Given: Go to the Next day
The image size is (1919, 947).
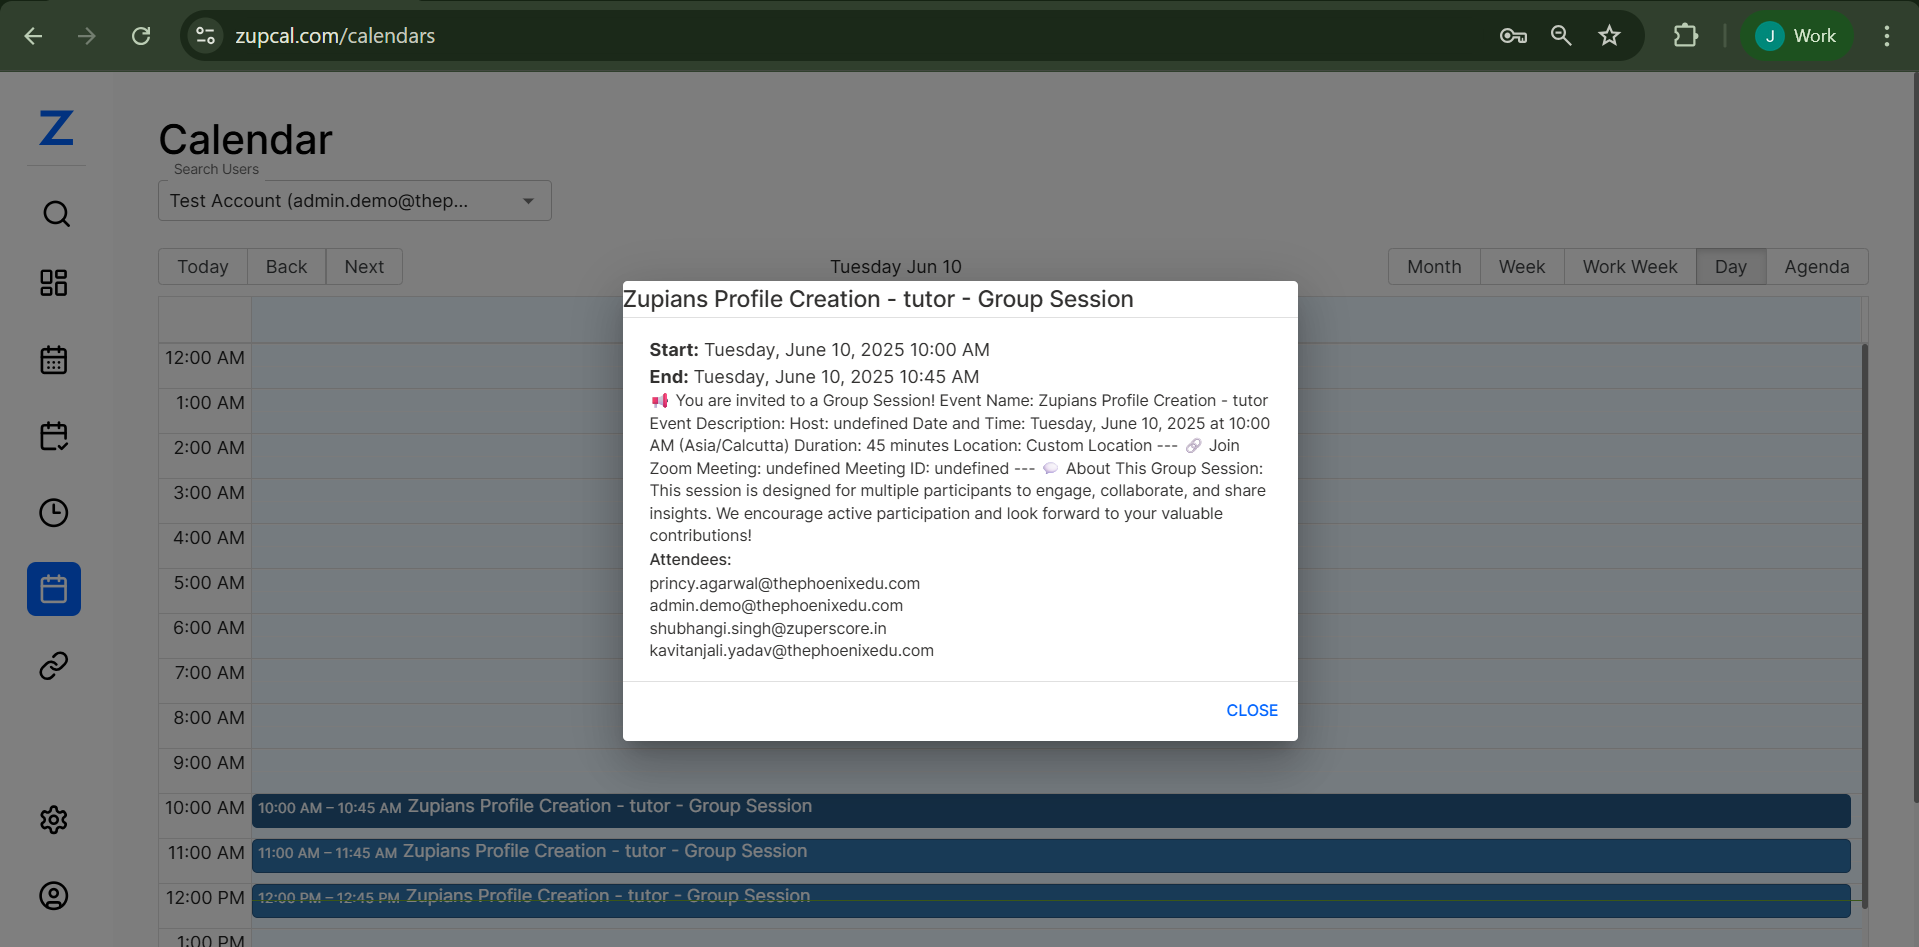Looking at the screenshot, I should click(x=364, y=267).
